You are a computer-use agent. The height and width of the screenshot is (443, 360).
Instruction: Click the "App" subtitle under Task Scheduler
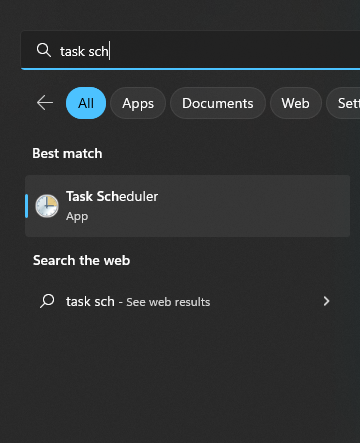77,217
